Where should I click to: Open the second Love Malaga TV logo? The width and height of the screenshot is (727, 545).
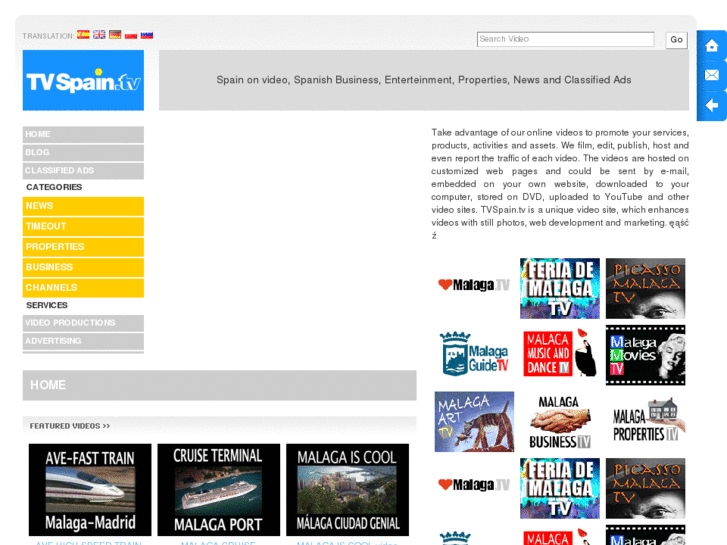pos(474,485)
